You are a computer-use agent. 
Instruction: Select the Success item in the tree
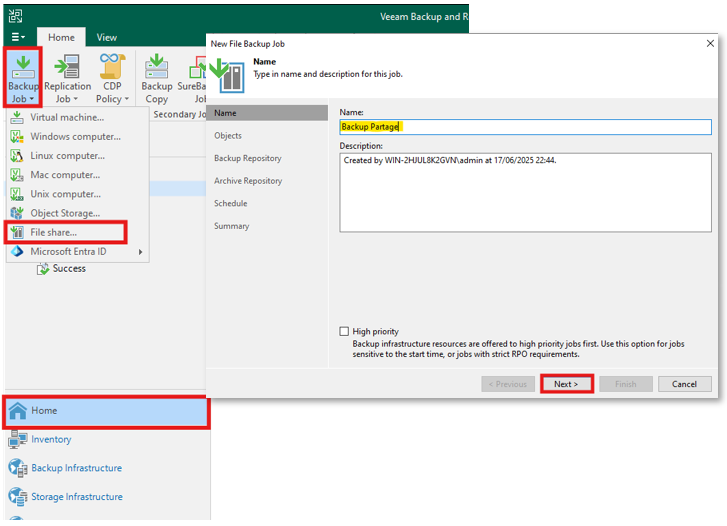tap(69, 269)
